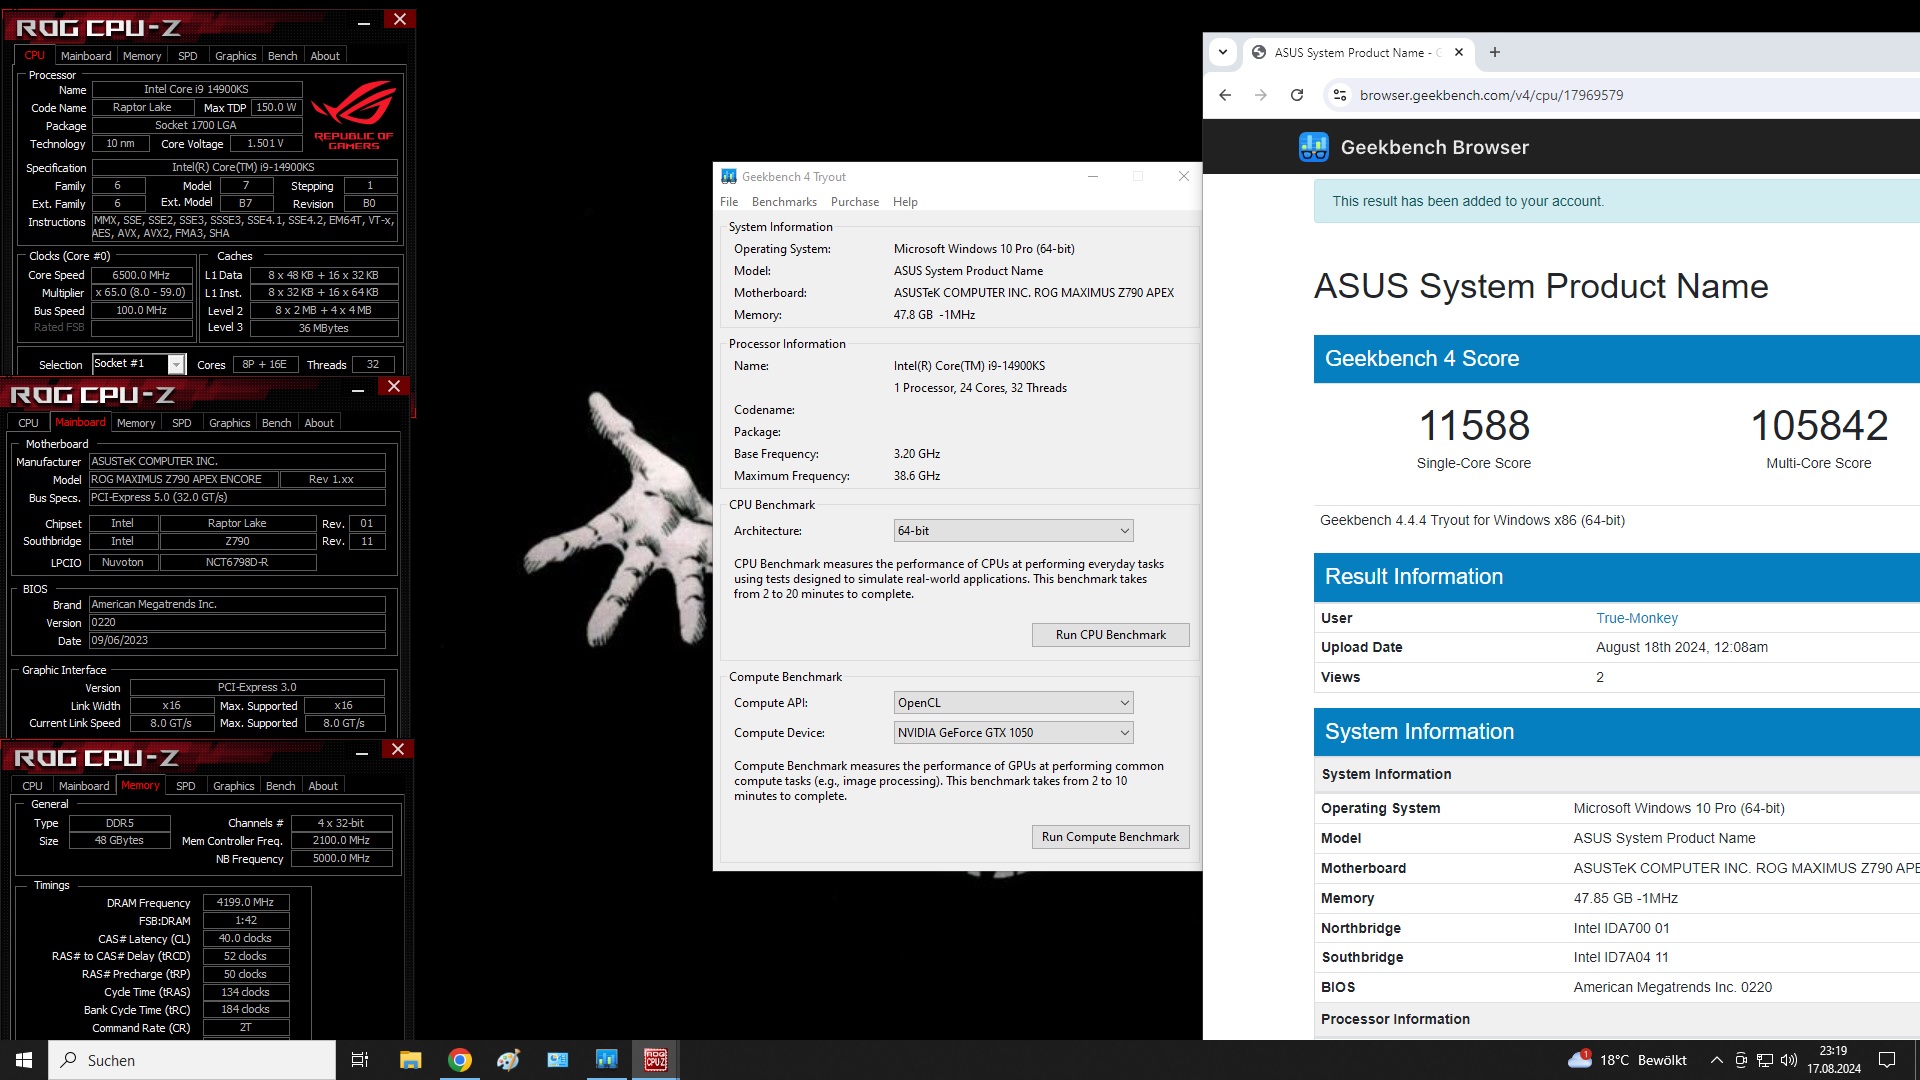Open Task View from the taskbar
The width and height of the screenshot is (1920, 1080).
(x=360, y=1060)
